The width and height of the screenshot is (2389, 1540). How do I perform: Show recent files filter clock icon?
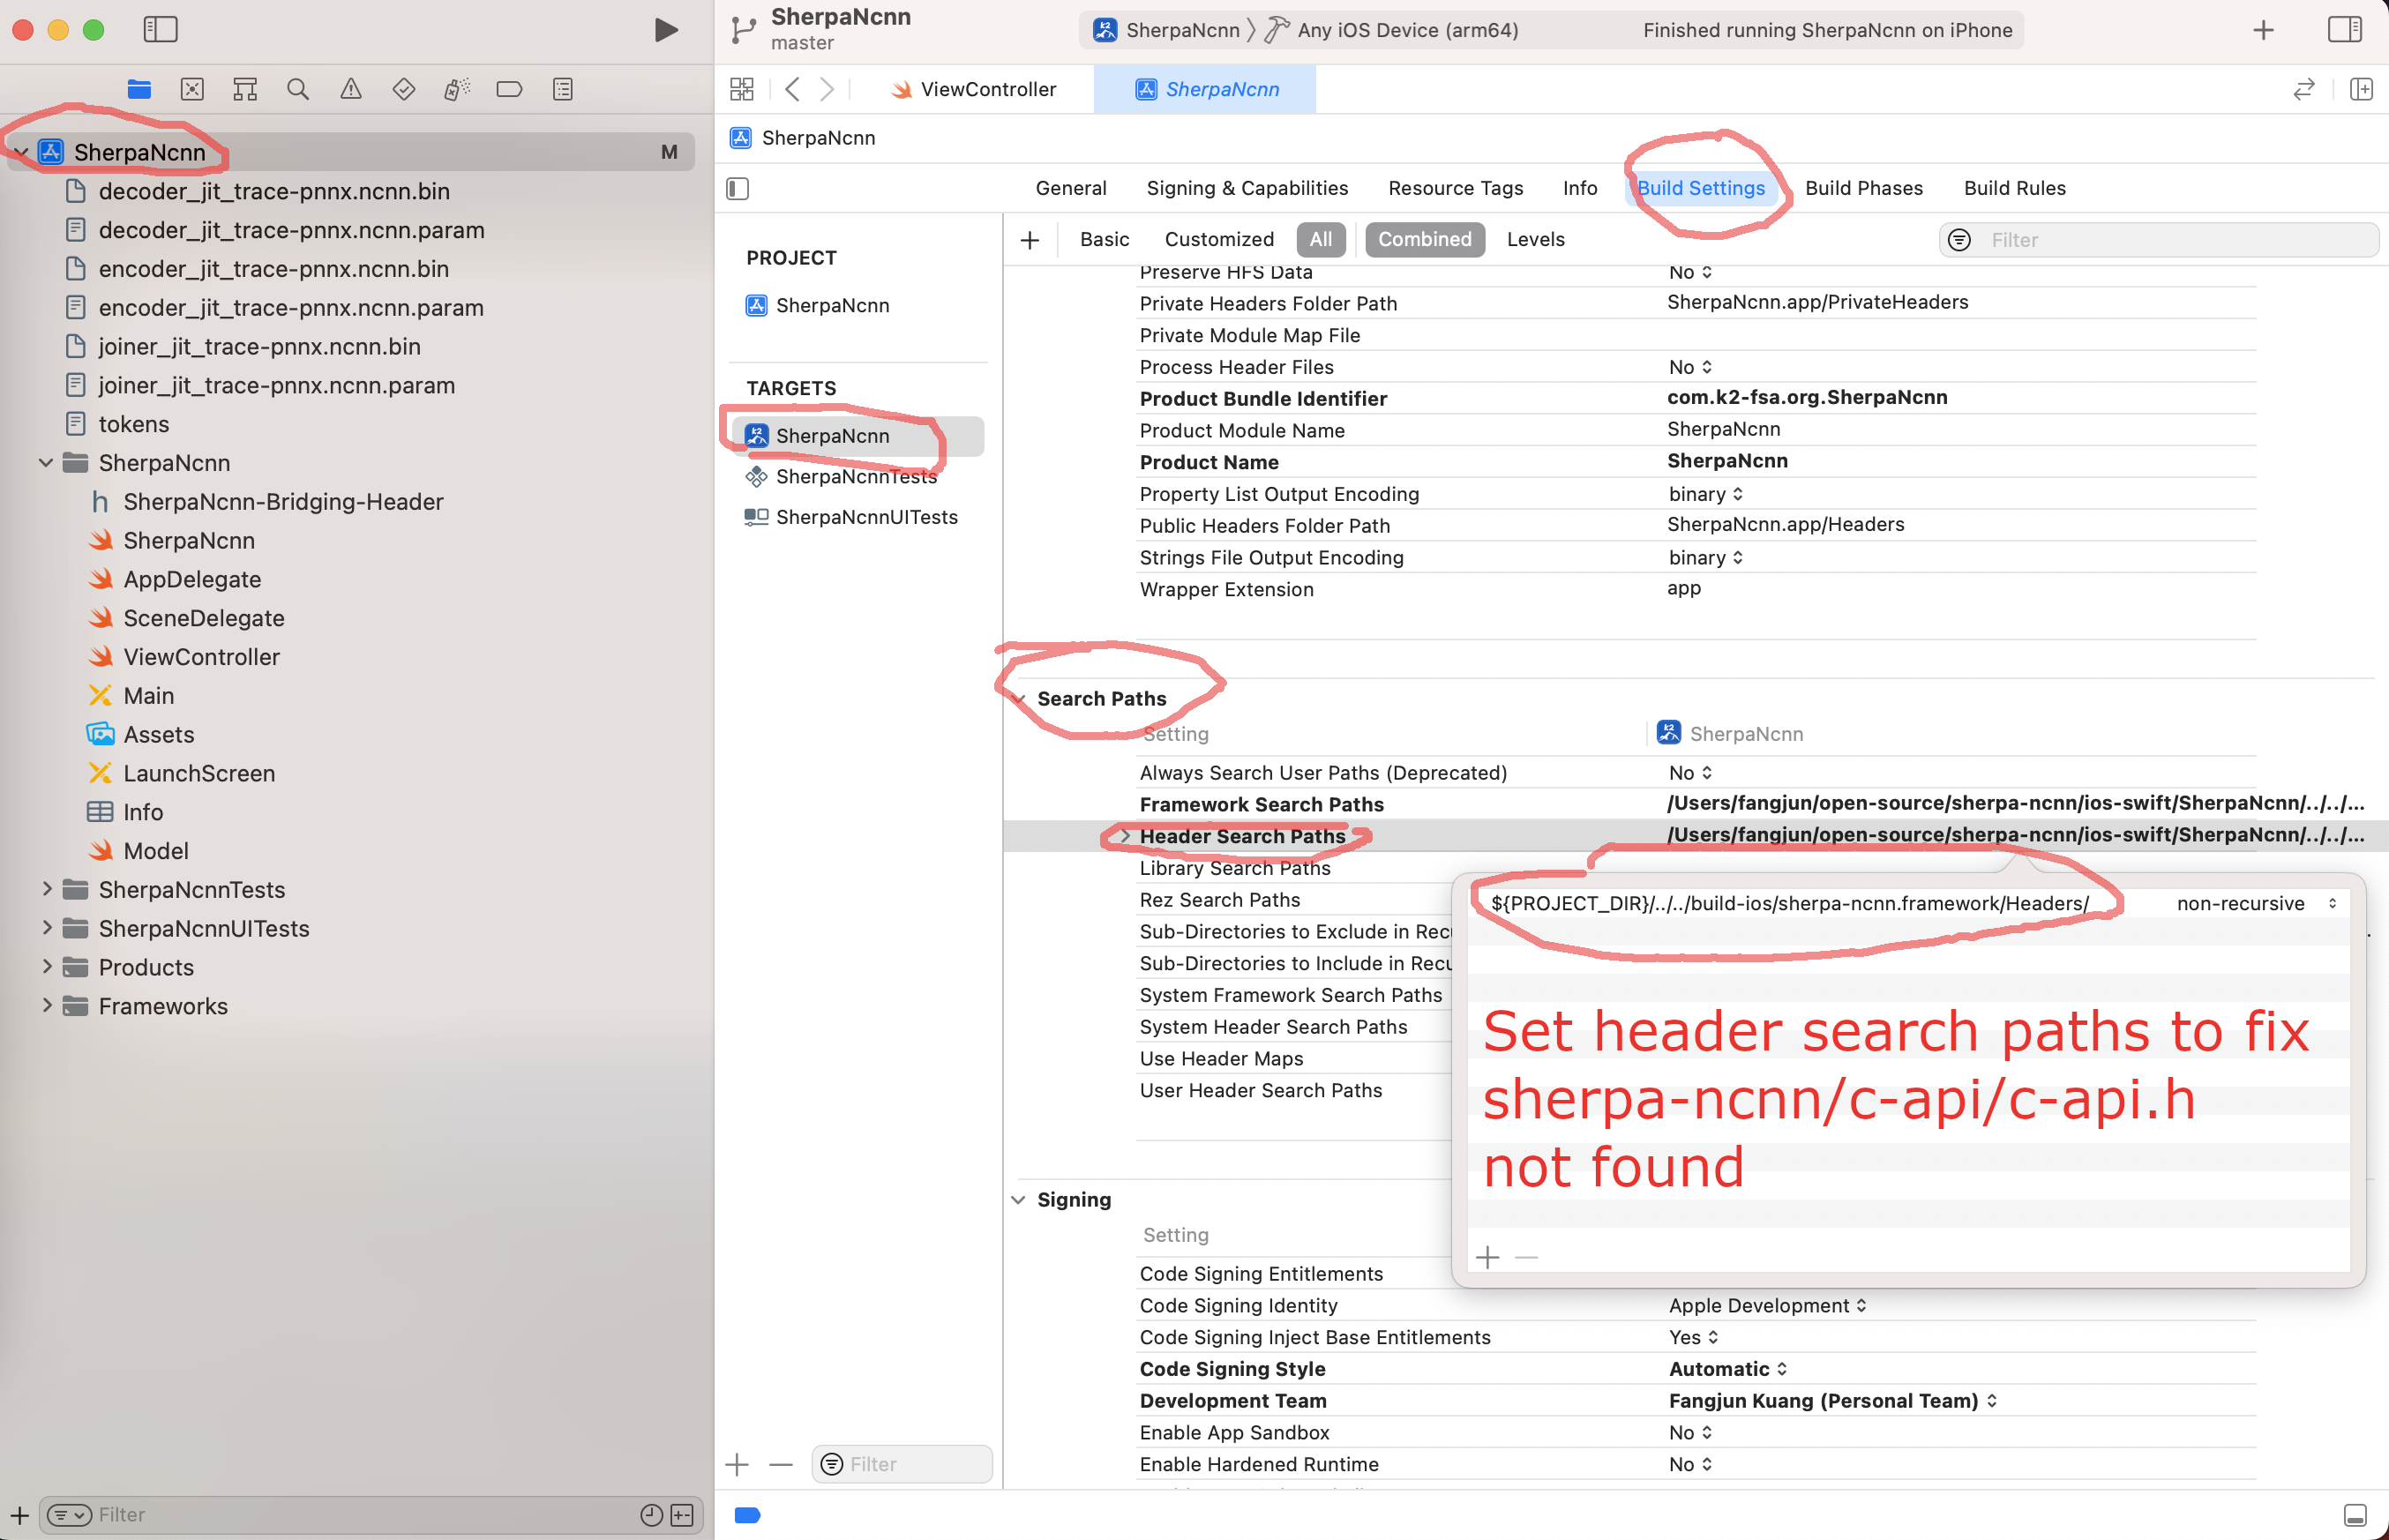click(651, 1515)
